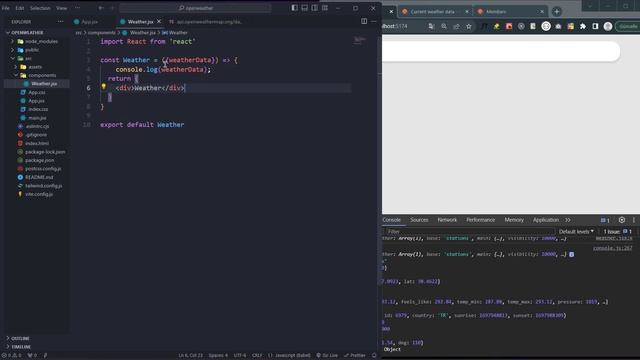The width and height of the screenshot is (640, 360).
Task: Open DevTools settings gear icon
Action: pyautogui.click(x=622, y=220)
